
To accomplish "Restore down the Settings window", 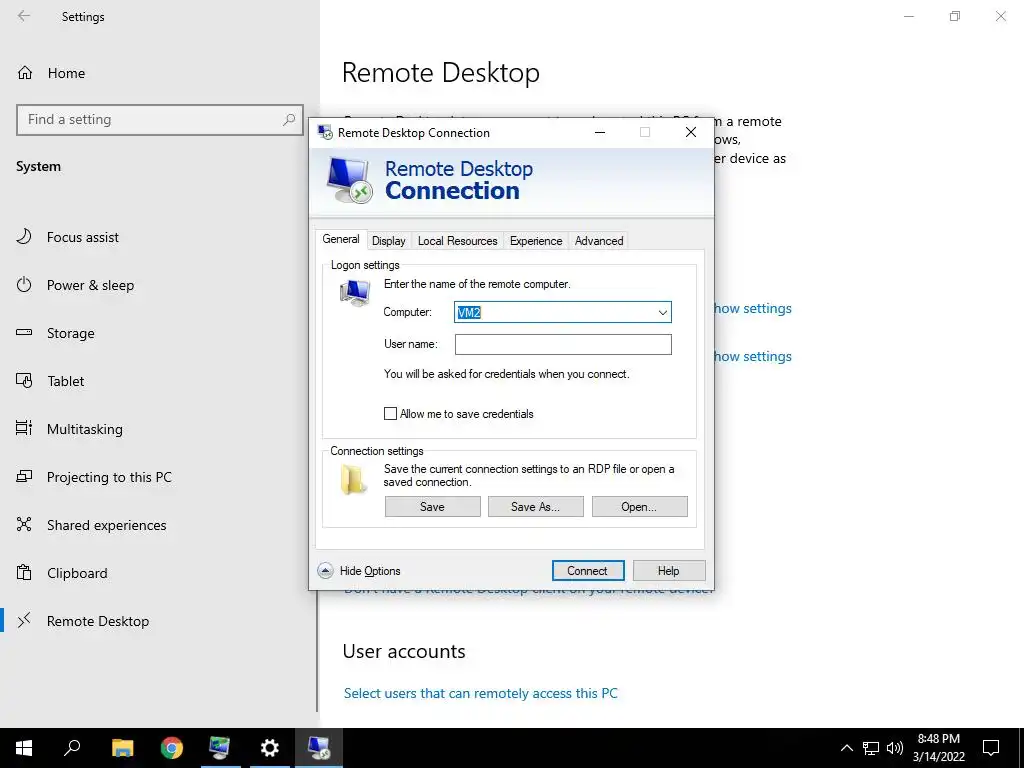I will click(955, 16).
